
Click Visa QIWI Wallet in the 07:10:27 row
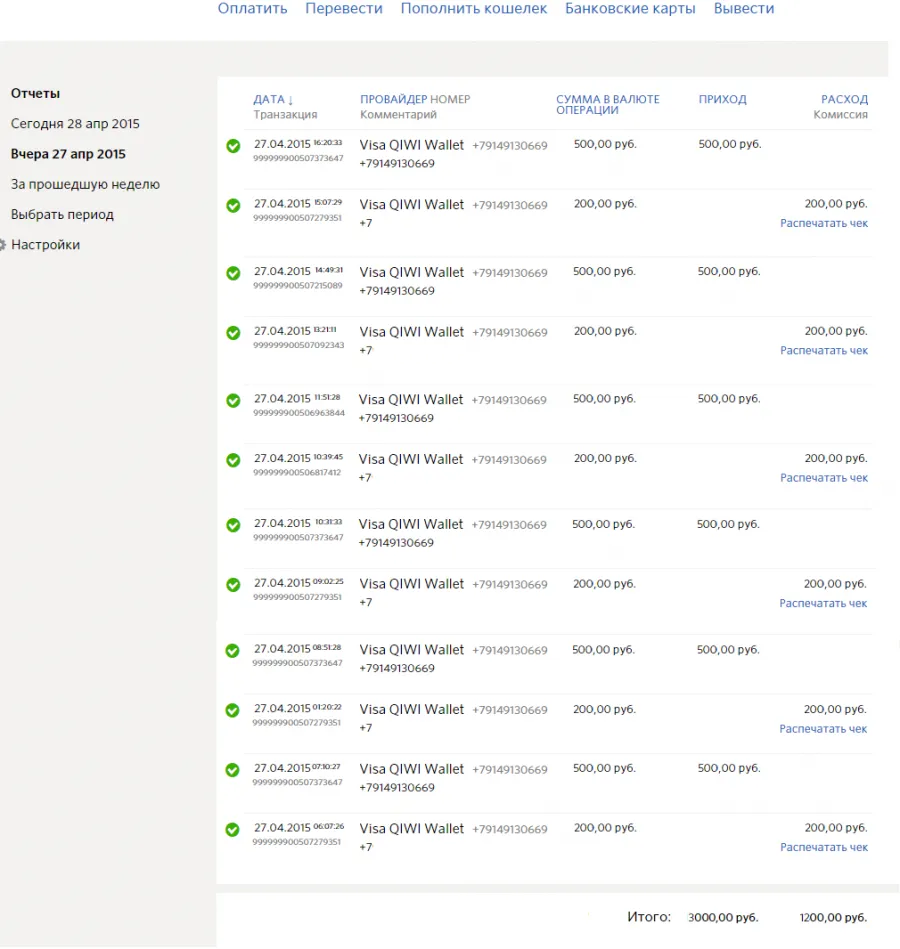(412, 769)
